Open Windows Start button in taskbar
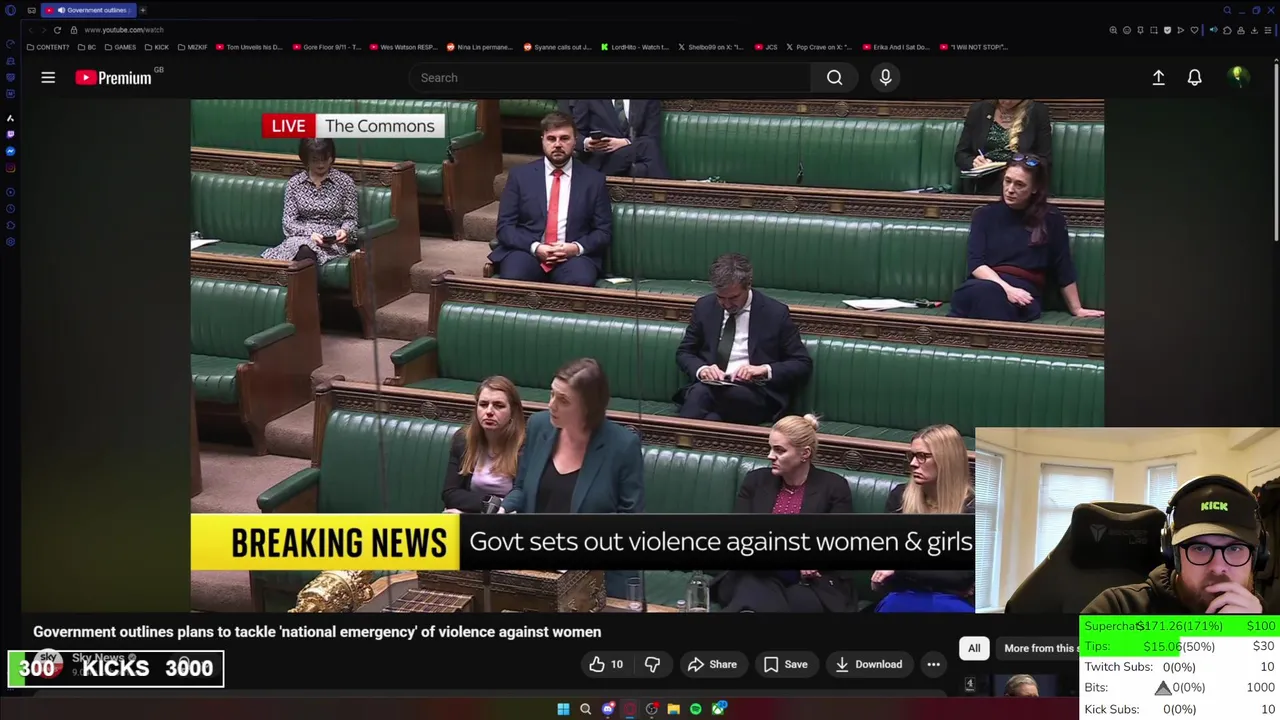Viewport: 1280px width, 720px height. (563, 709)
